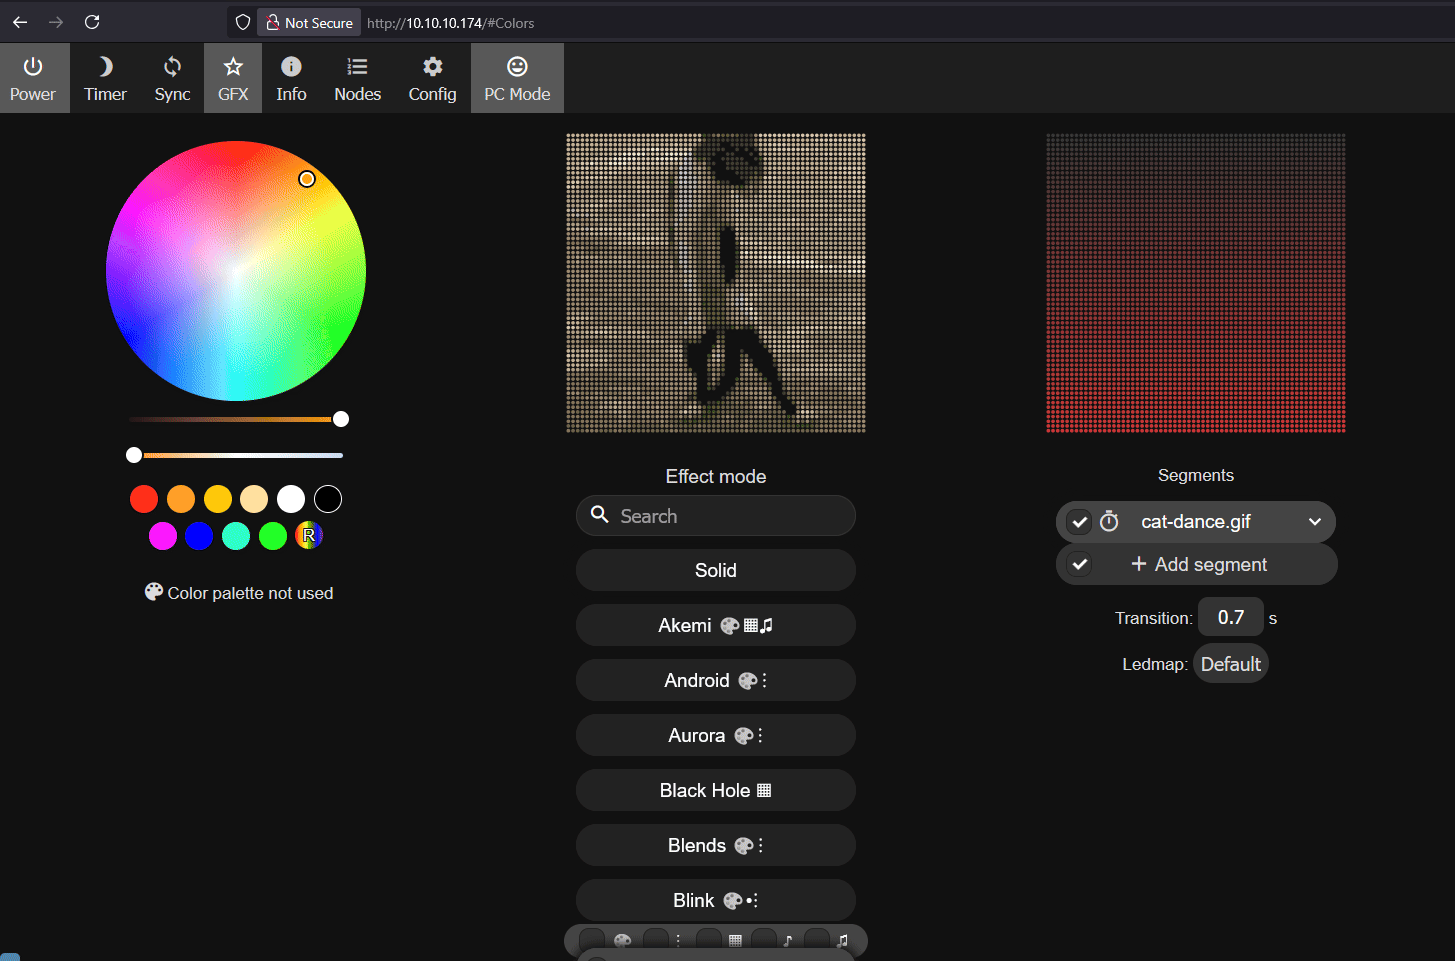The image size is (1455, 961).
Task: Select the Aurora effect
Action: (x=715, y=736)
